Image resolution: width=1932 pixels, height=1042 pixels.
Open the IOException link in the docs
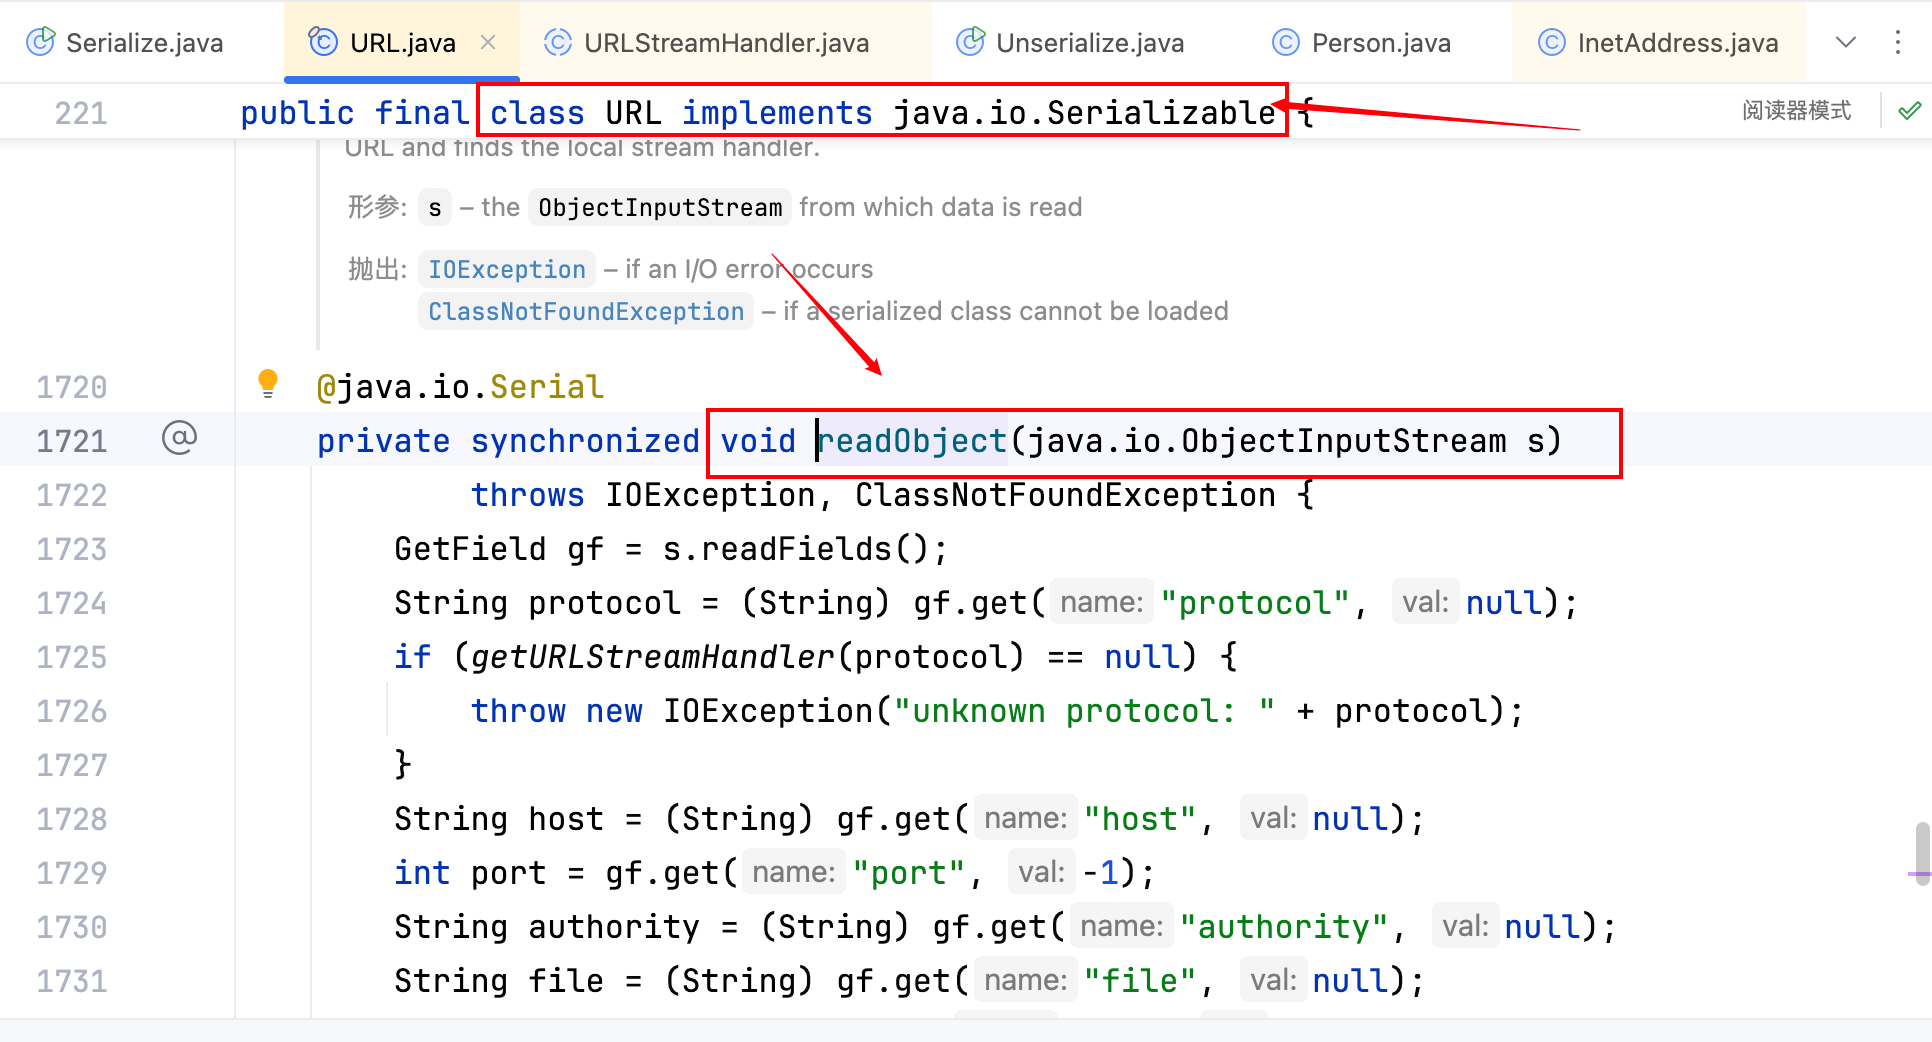click(506, 269)
